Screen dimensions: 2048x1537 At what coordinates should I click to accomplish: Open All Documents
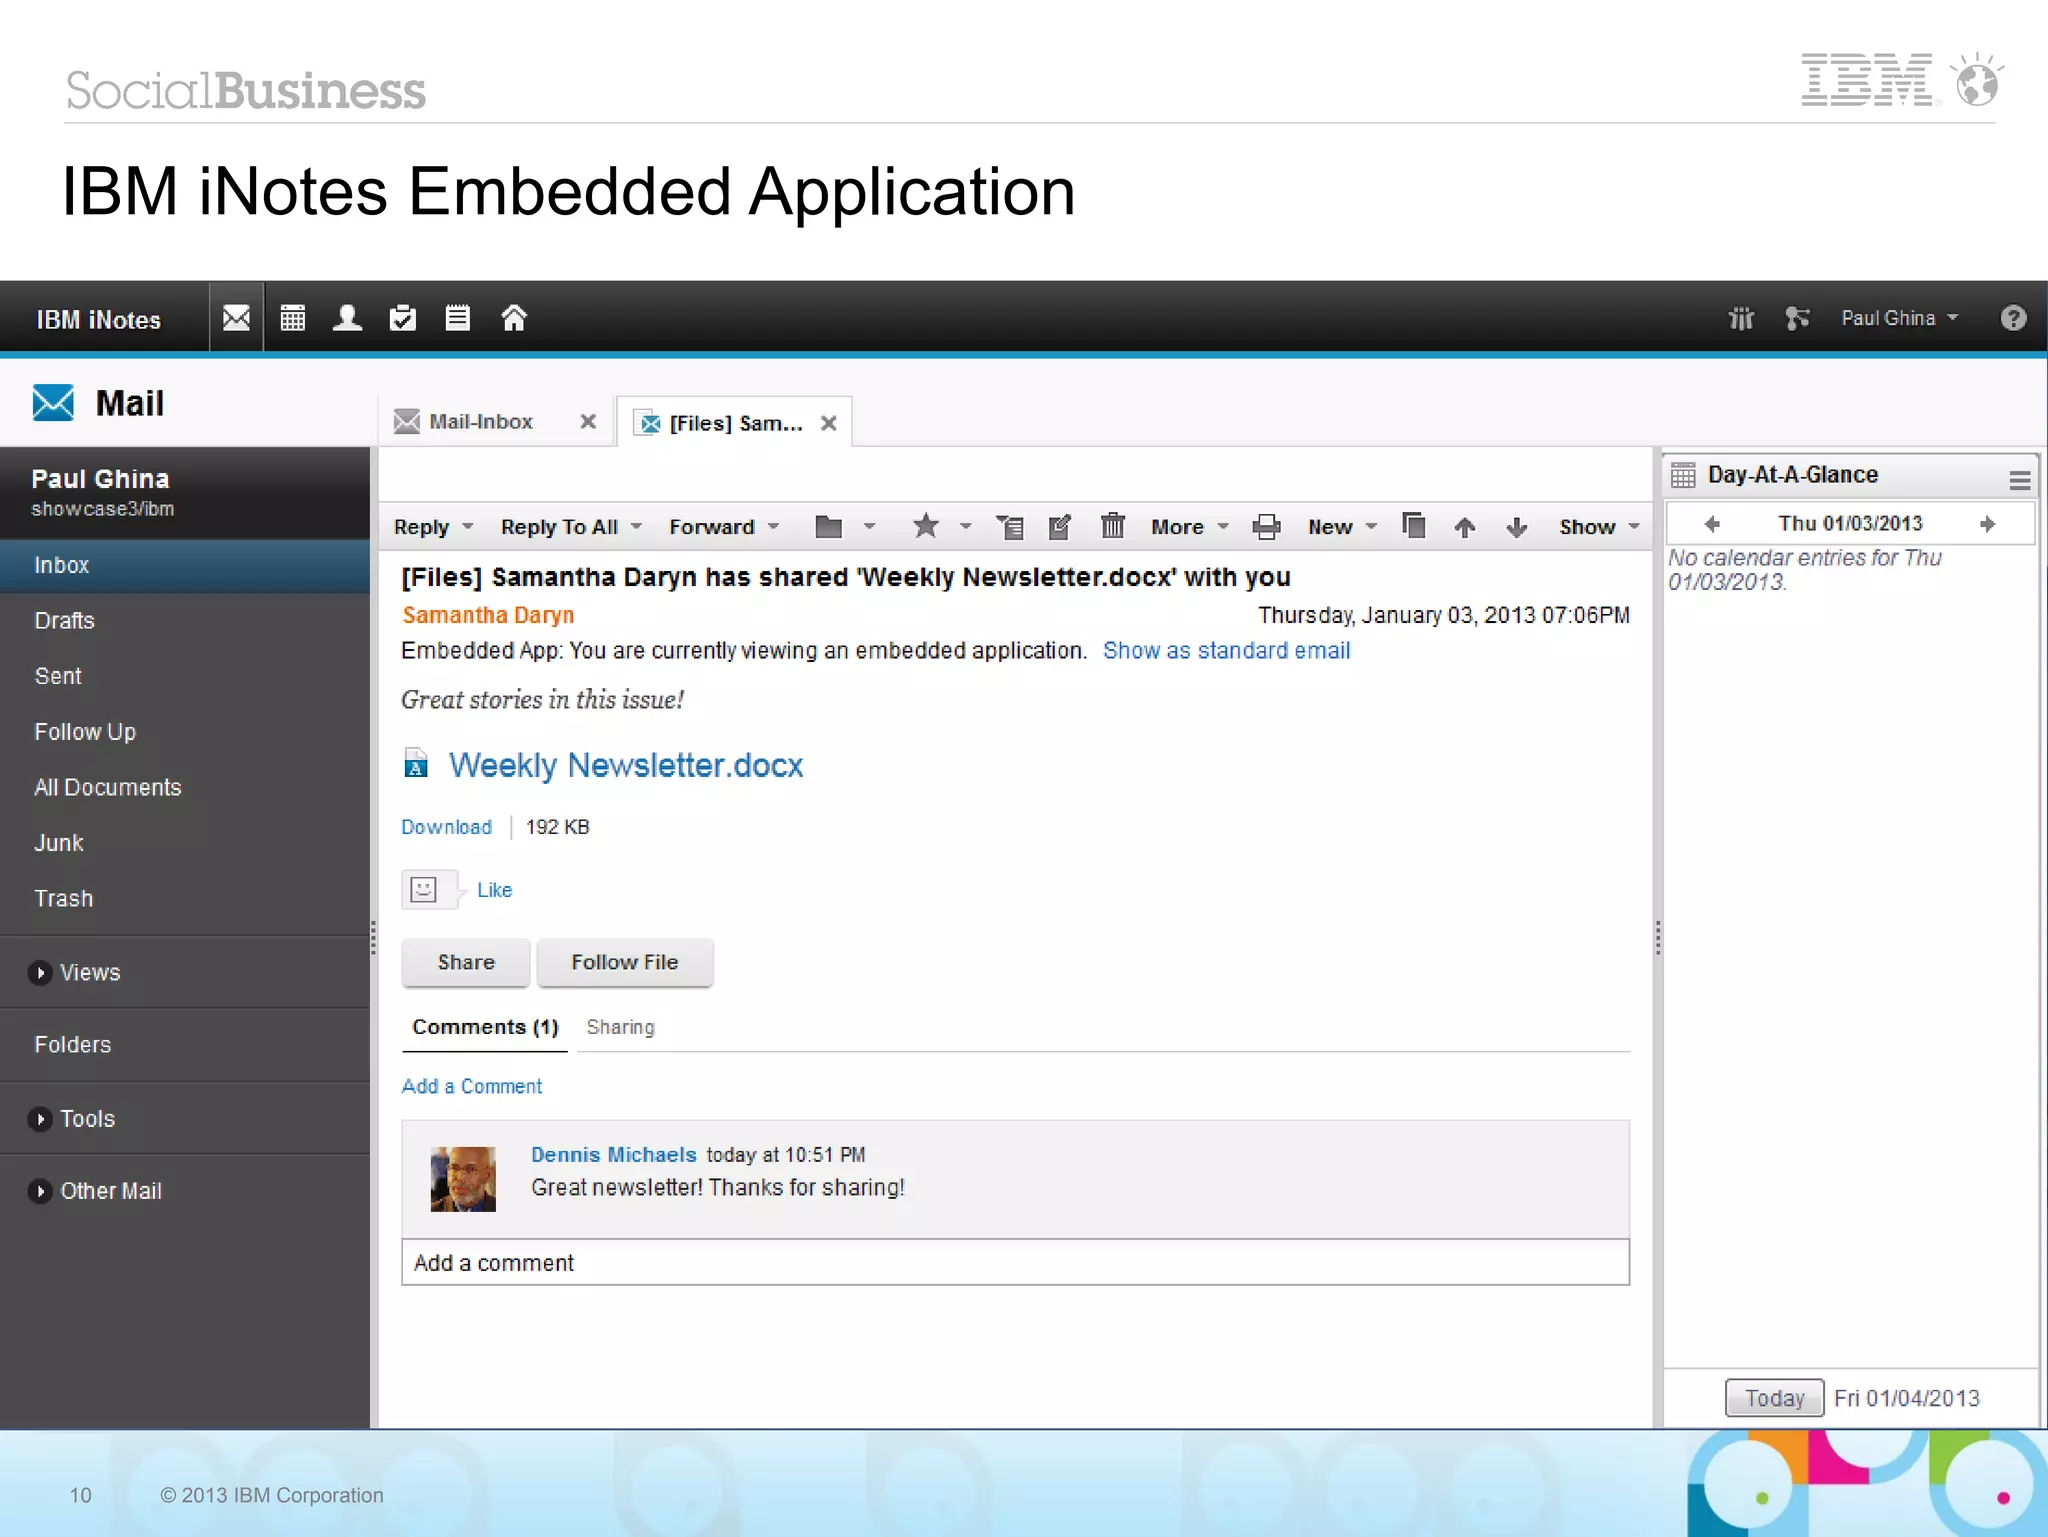(185, 787)
